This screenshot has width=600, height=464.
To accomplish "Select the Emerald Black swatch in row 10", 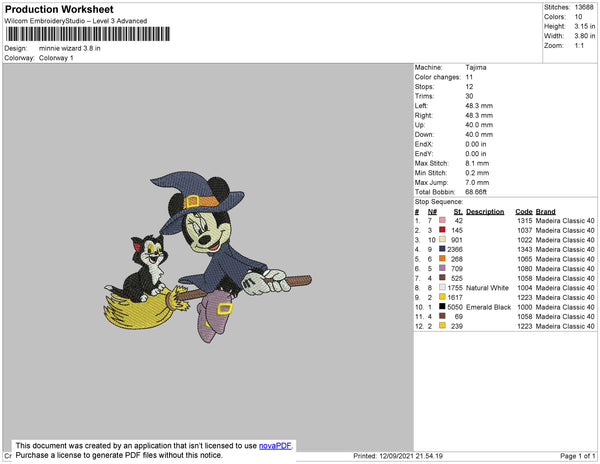I will pos(442,306).
